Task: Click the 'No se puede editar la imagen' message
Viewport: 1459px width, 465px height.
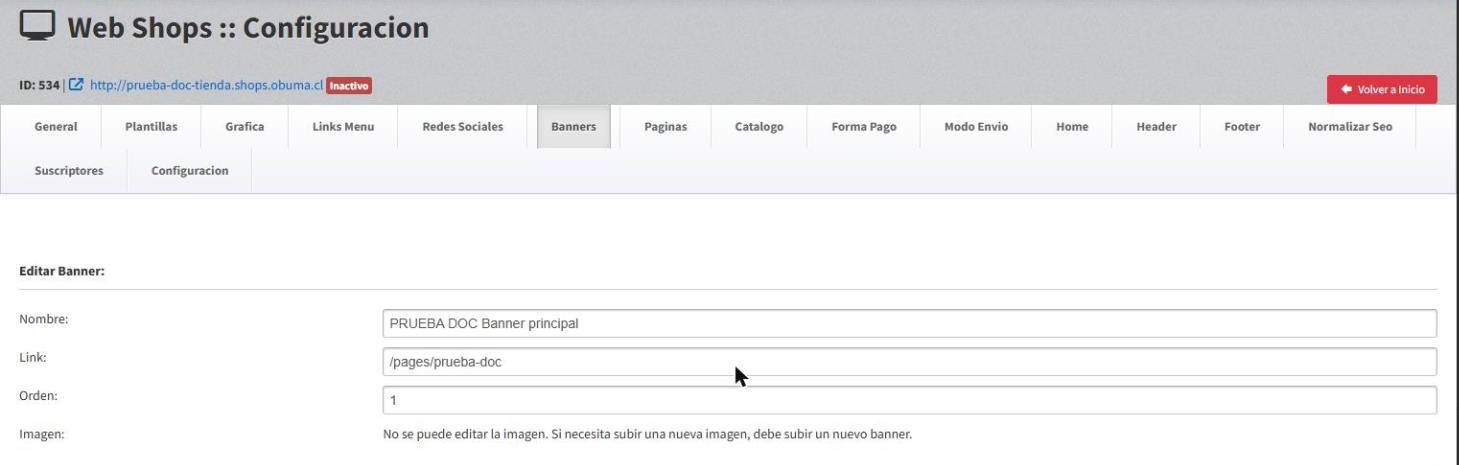Action: click(x=648, y=434)
